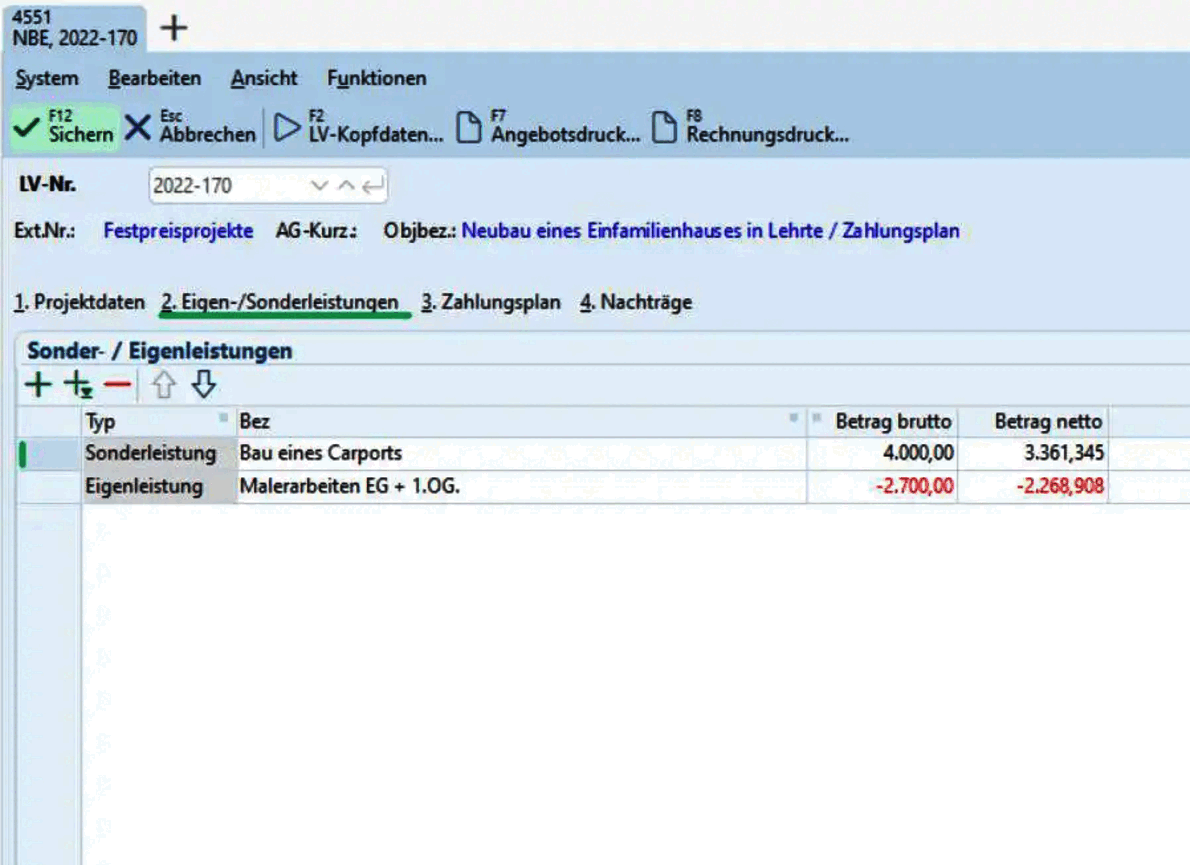Select the Sonderleistung type cell
This screenshot has height=865, width=1190.
pyautogui.click(x=159, y=453)
